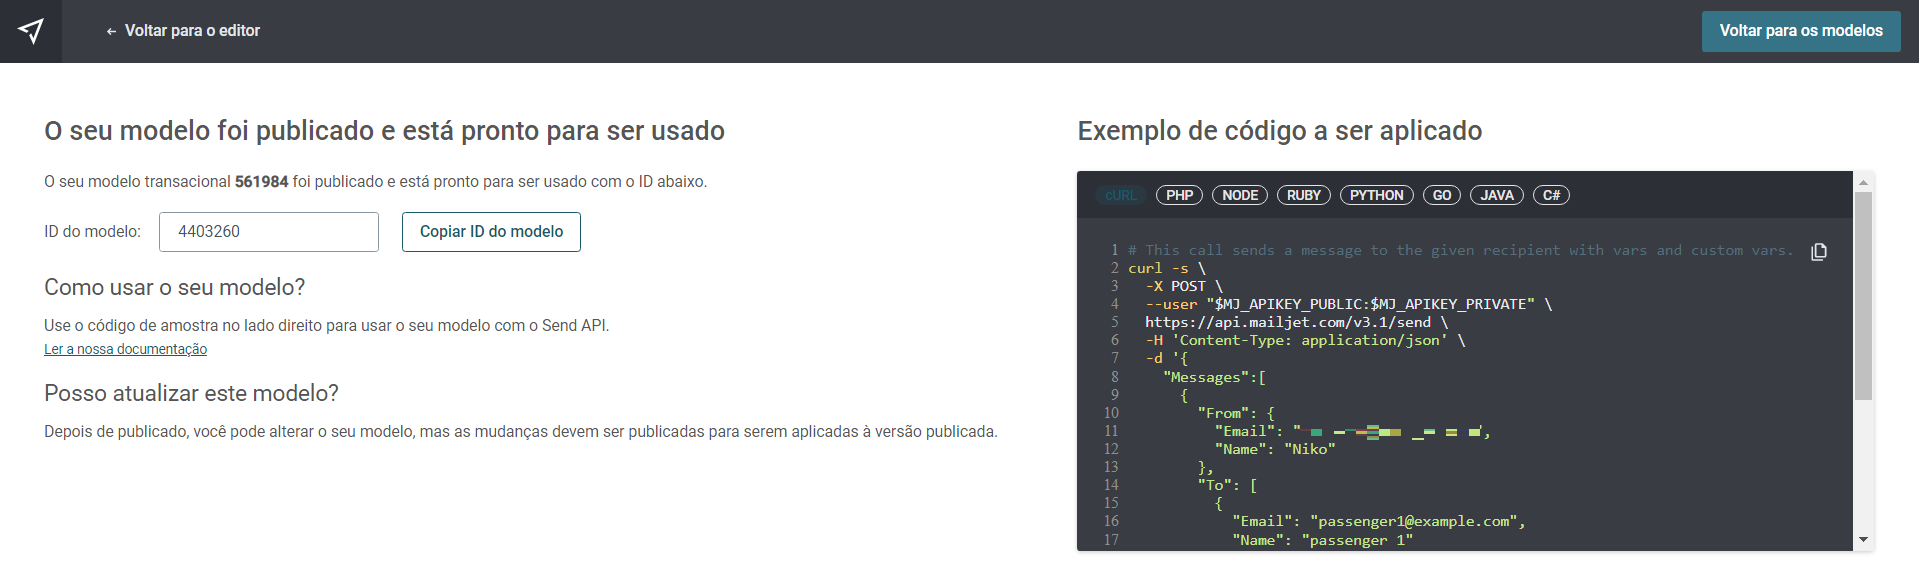Focus the ID do modelo field

pos(269,232)
